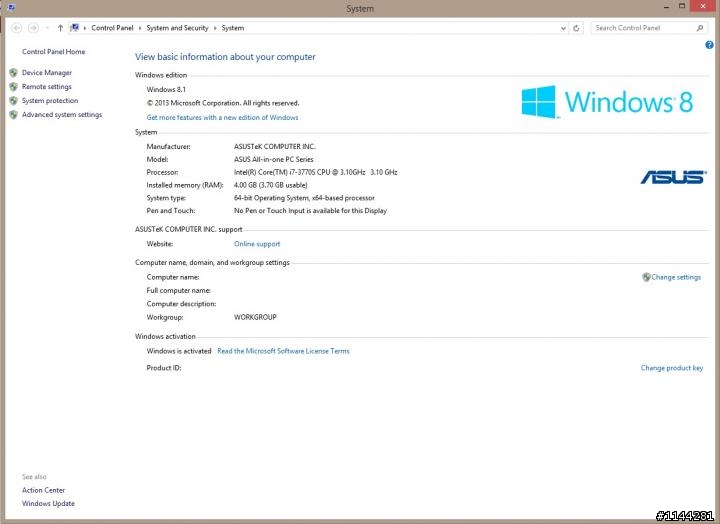The image size is (720, 524).
Task: Minimize the System window
Action: point(666,7)
